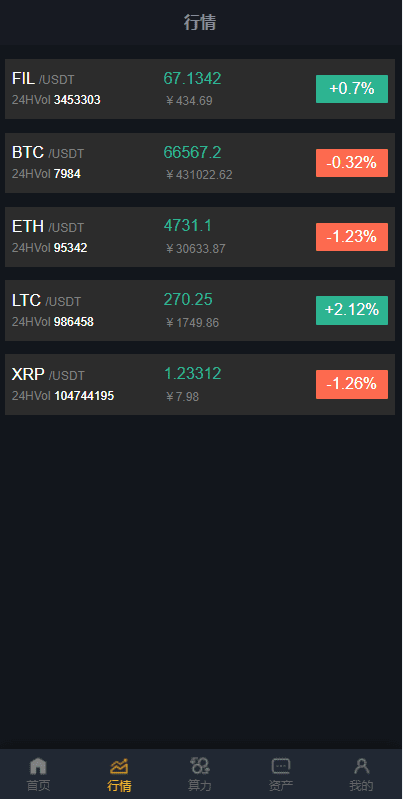Click the LTC +2.12% change badge
403x799 pixels.
352,310
